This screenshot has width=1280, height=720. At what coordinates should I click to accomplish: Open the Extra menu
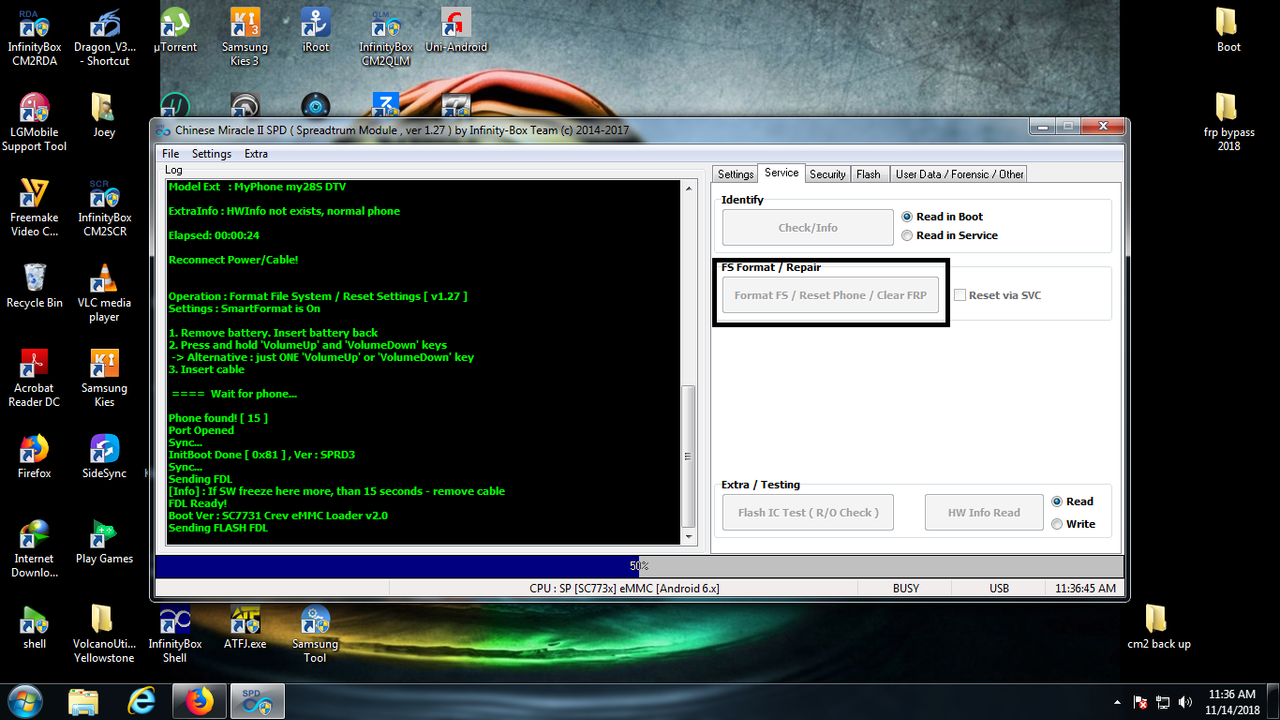[256, 153]
